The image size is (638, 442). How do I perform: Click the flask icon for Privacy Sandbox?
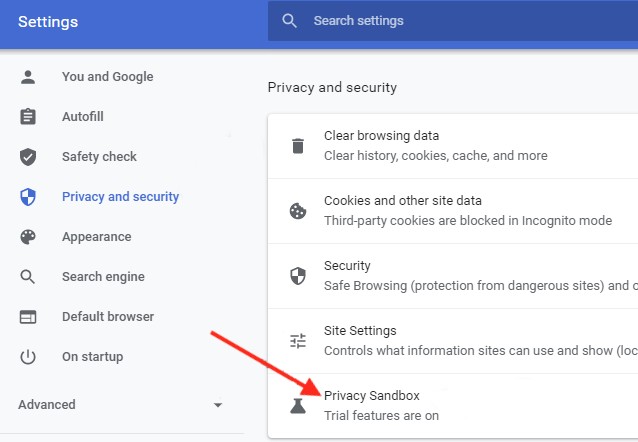point(298,406)
